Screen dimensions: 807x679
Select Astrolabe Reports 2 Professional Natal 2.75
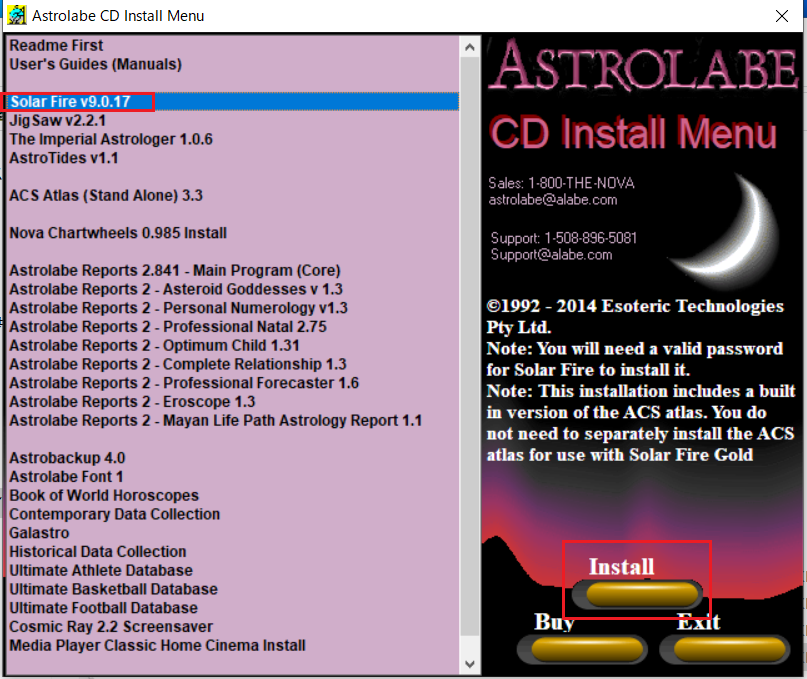[167, 327]
